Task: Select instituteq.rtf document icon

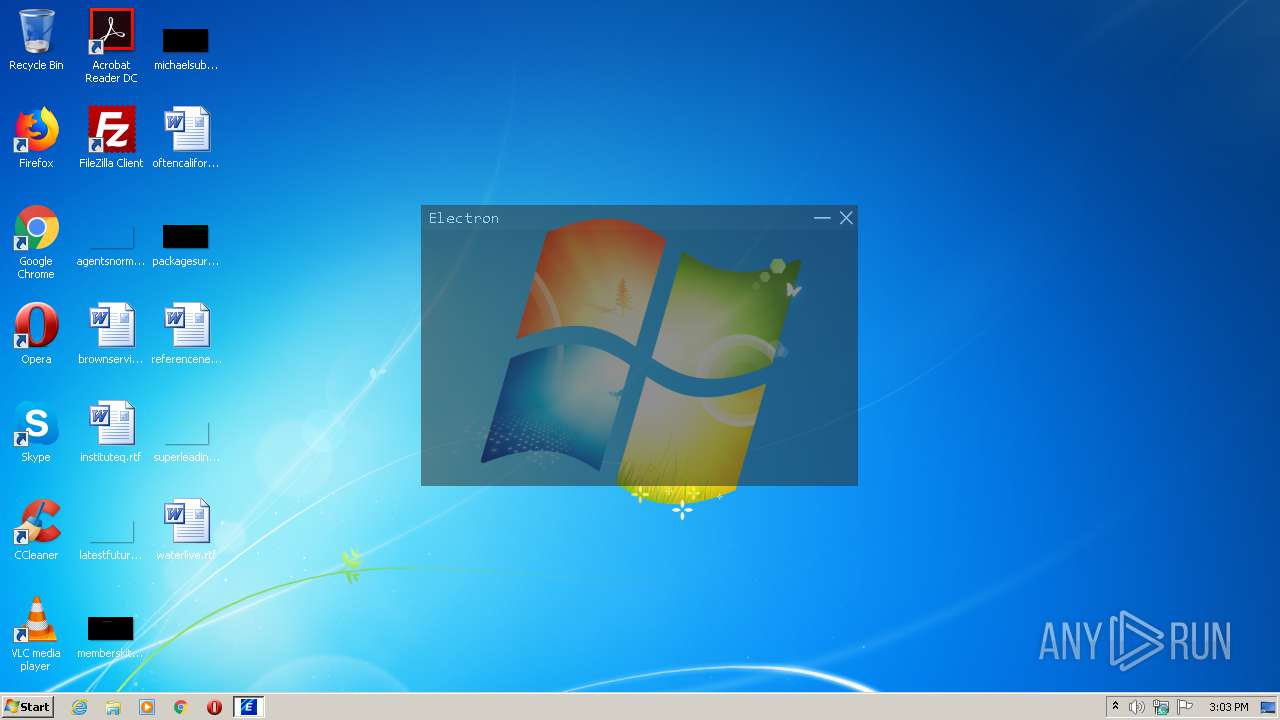Action: pyautogui.click(x=111, y=432)
